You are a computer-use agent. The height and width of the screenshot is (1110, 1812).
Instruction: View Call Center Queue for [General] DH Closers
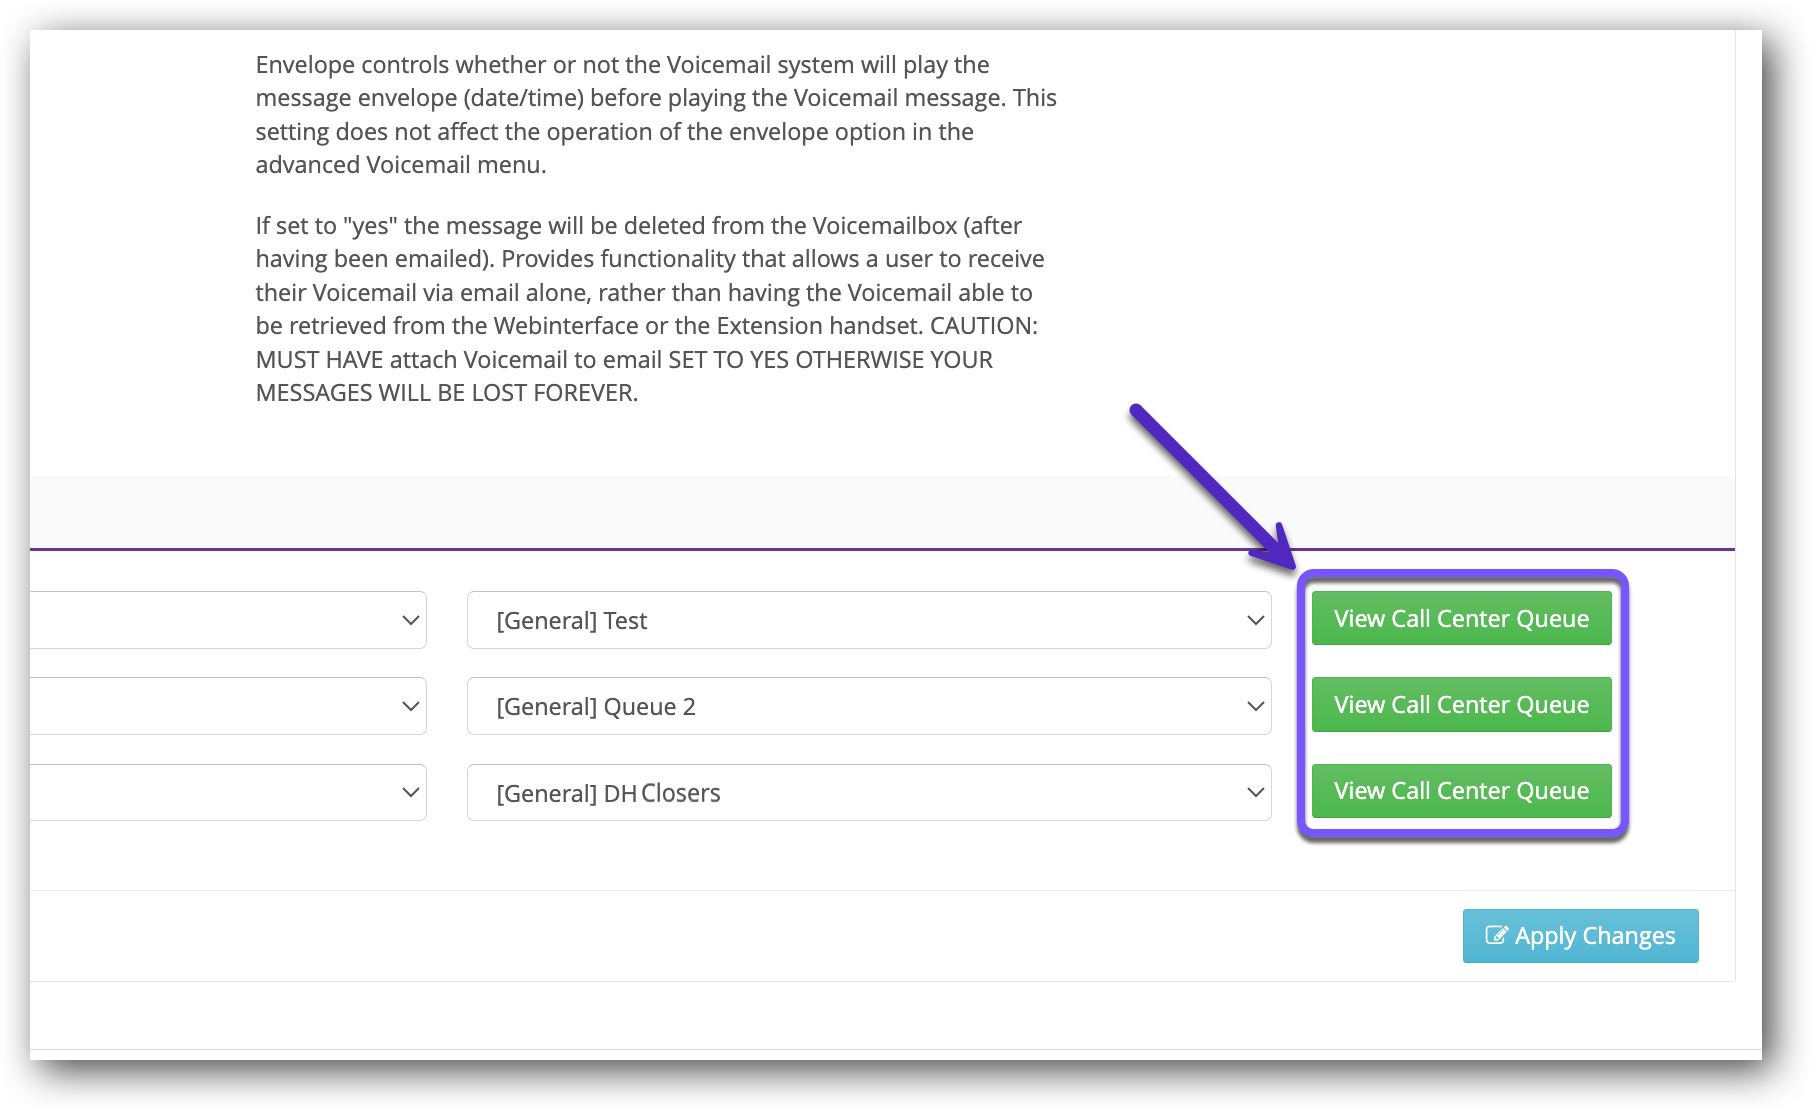pos(1461,790)
